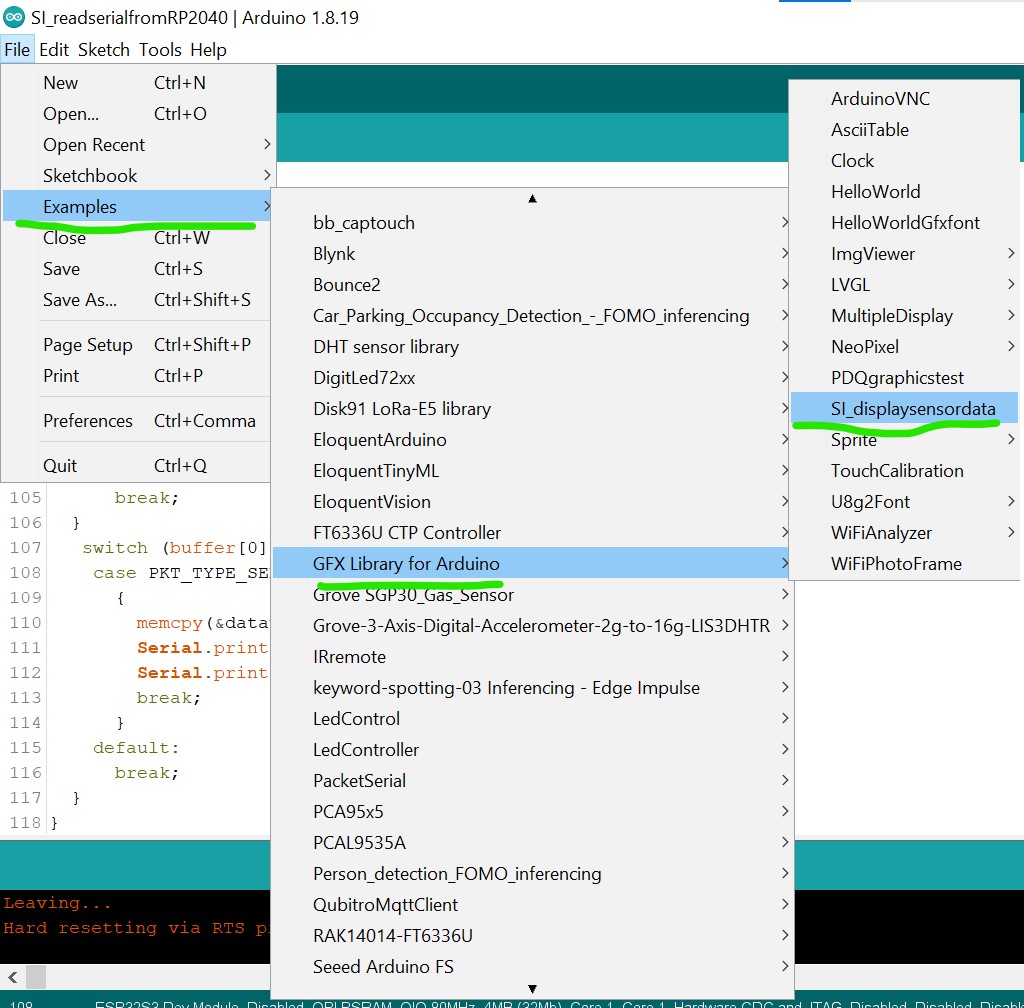Open IRremote examples submenu

pos(532,657)
